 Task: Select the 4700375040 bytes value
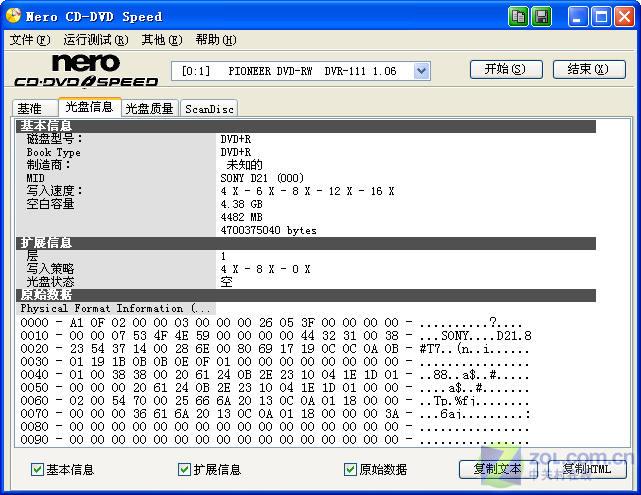coord(268,231)
